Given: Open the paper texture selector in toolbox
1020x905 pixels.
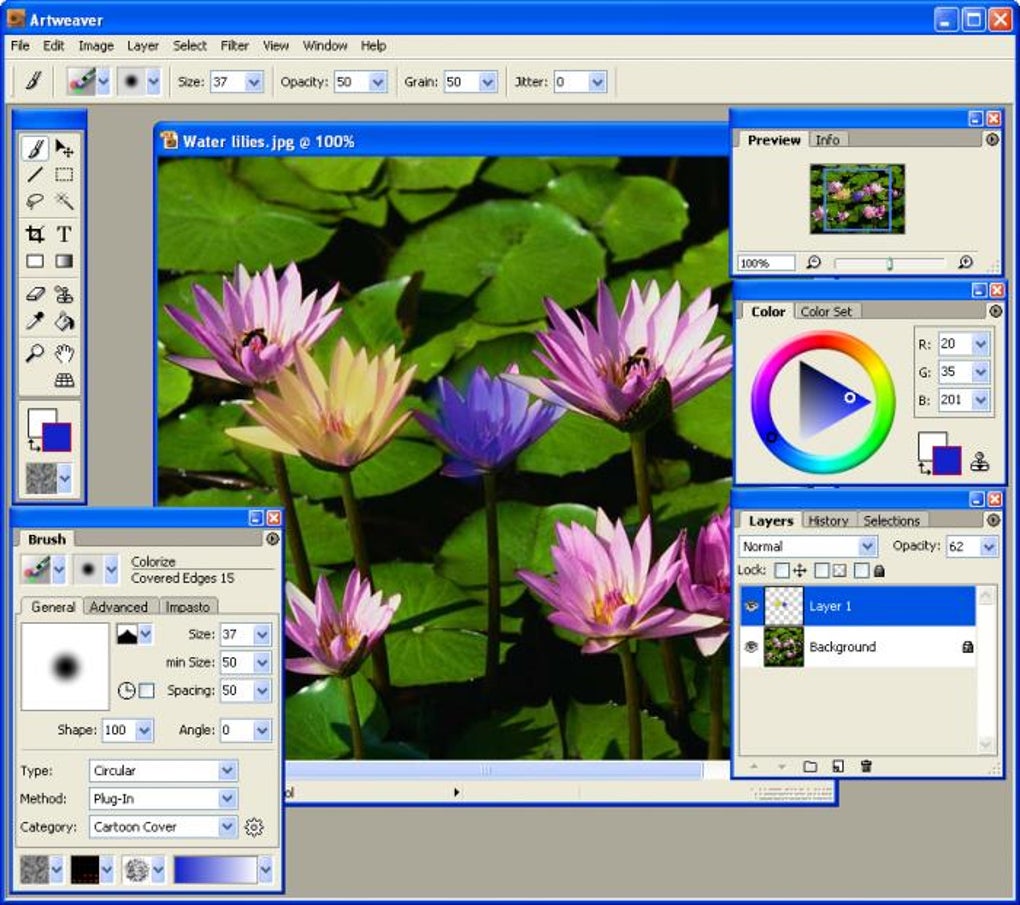Looking at the screenshot, I should 48,478.
